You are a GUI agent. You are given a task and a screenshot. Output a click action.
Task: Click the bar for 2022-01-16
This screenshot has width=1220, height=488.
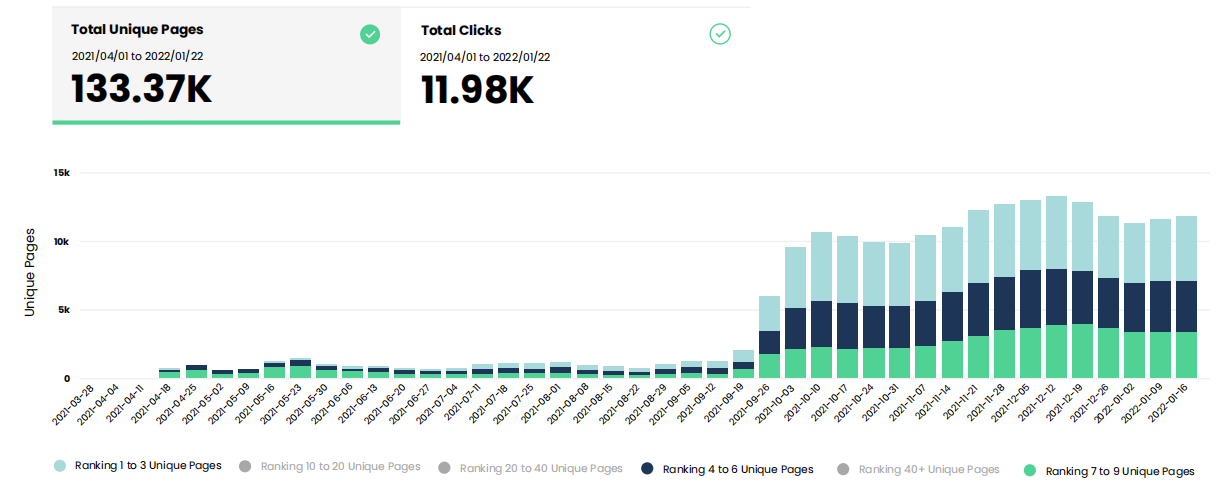click(1186, 297)
